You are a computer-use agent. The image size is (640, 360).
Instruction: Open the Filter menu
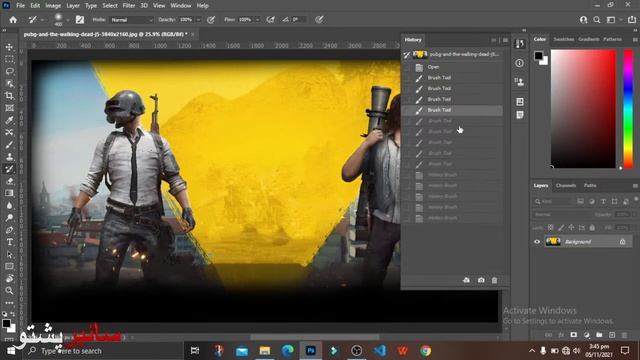129,6
